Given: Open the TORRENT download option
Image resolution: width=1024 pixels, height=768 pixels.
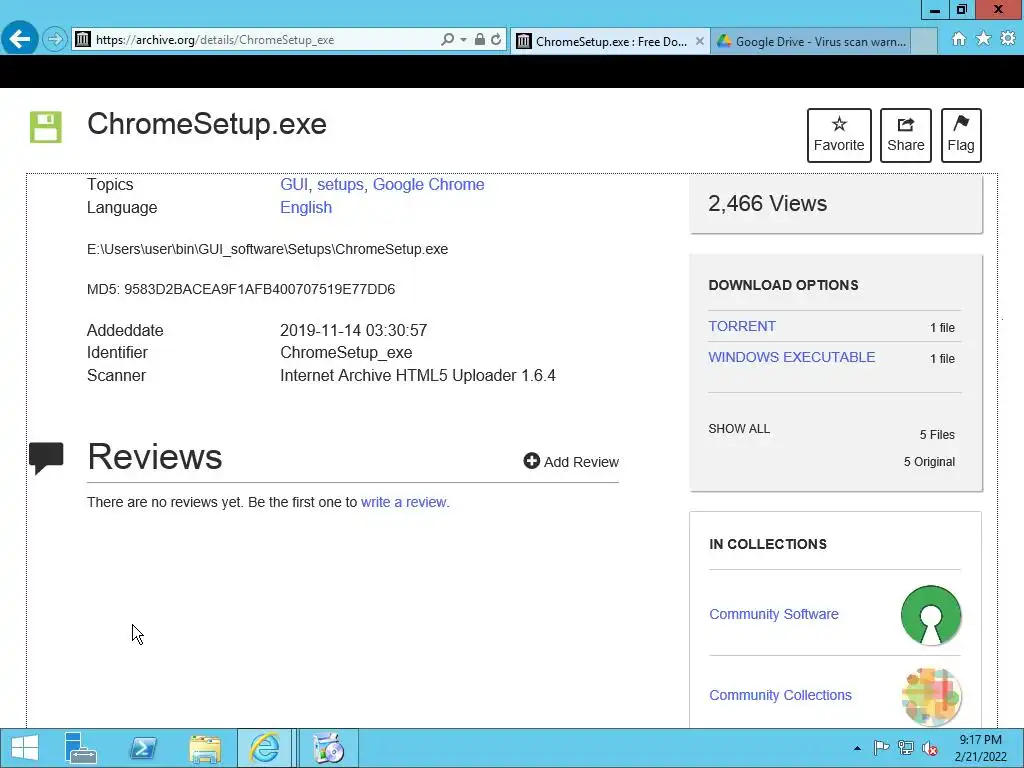Looking at the screenshot, I should 742,327.
